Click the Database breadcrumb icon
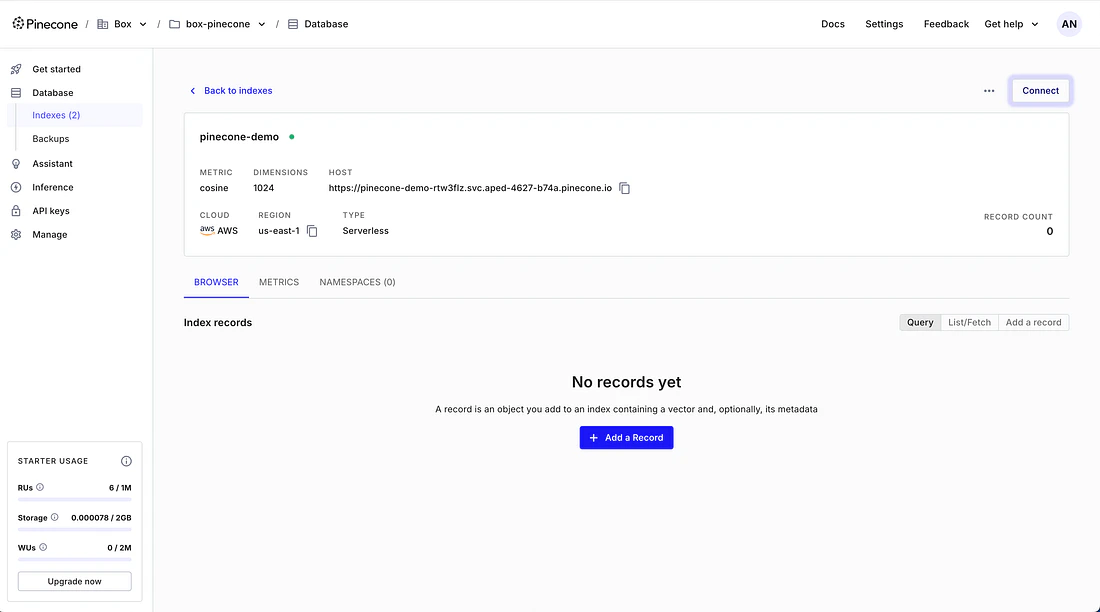This screenshot has width=1100, height=612. tap(293, 24)
